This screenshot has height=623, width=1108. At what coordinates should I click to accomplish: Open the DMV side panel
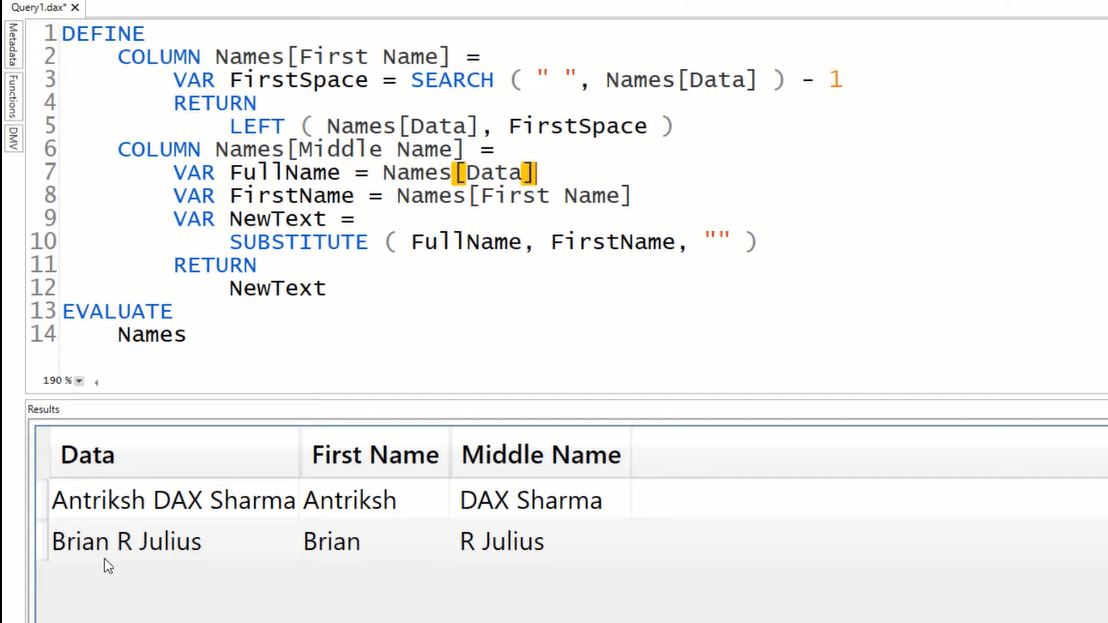click(x=13, y=138)
